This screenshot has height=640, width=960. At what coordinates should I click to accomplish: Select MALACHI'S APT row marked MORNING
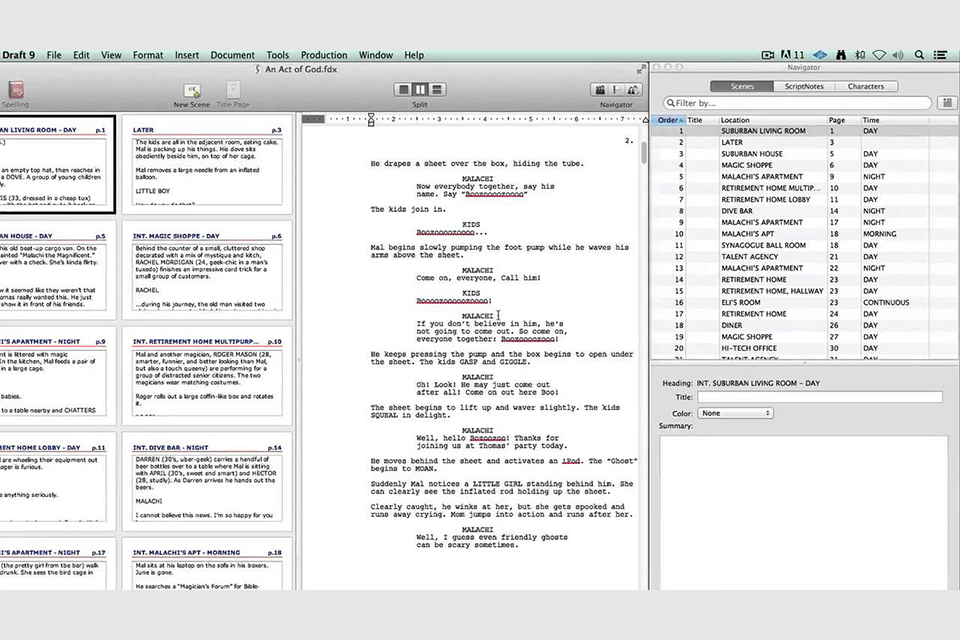pos(804,234)
